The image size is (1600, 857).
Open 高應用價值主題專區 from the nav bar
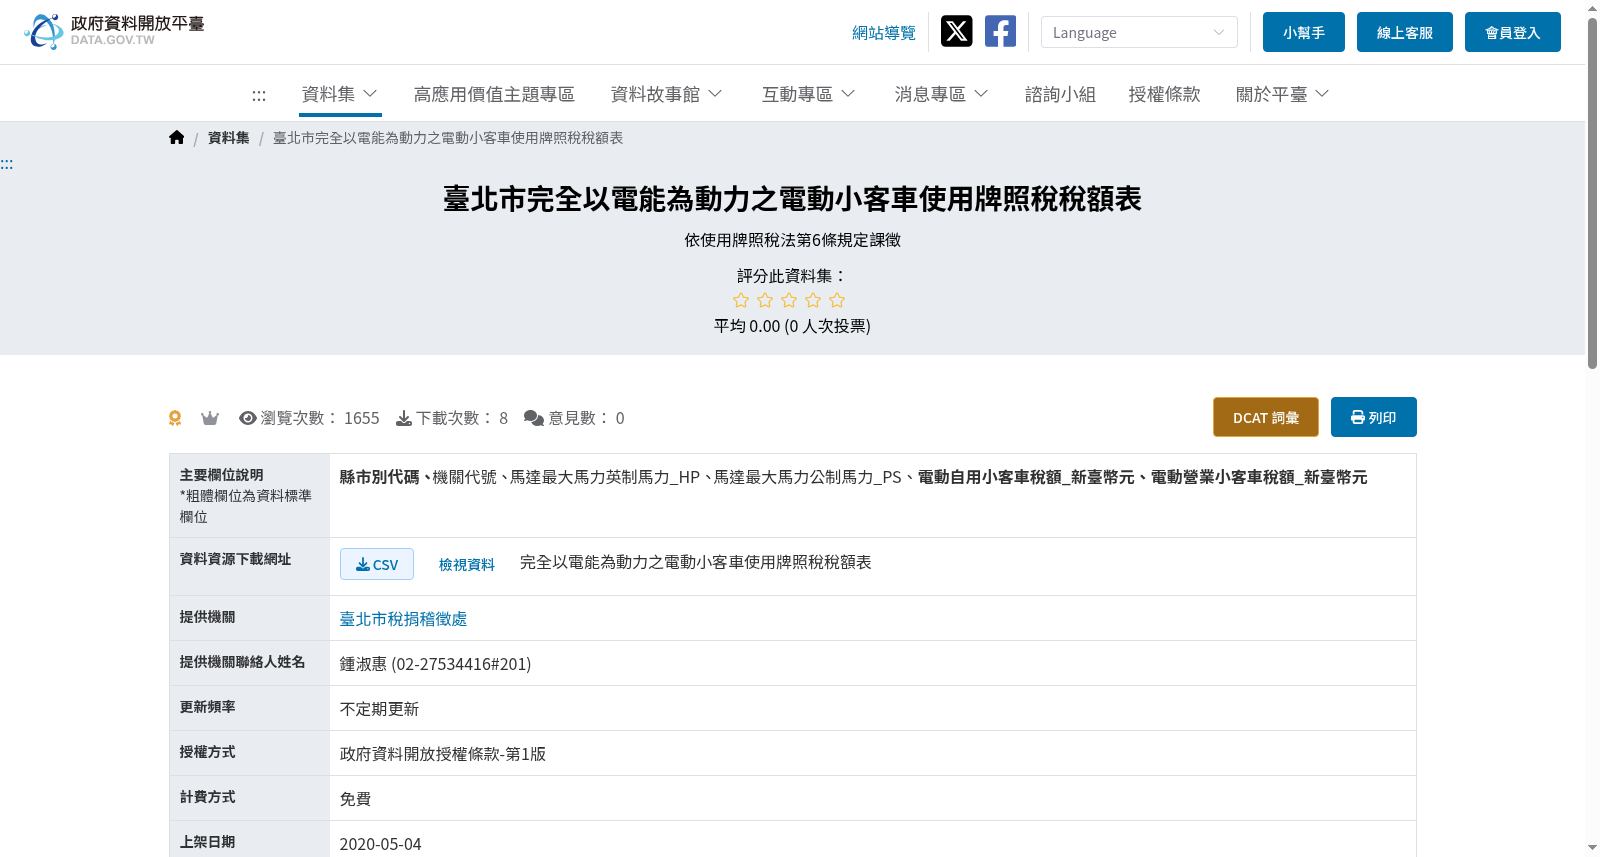click(x=494, y=94)
